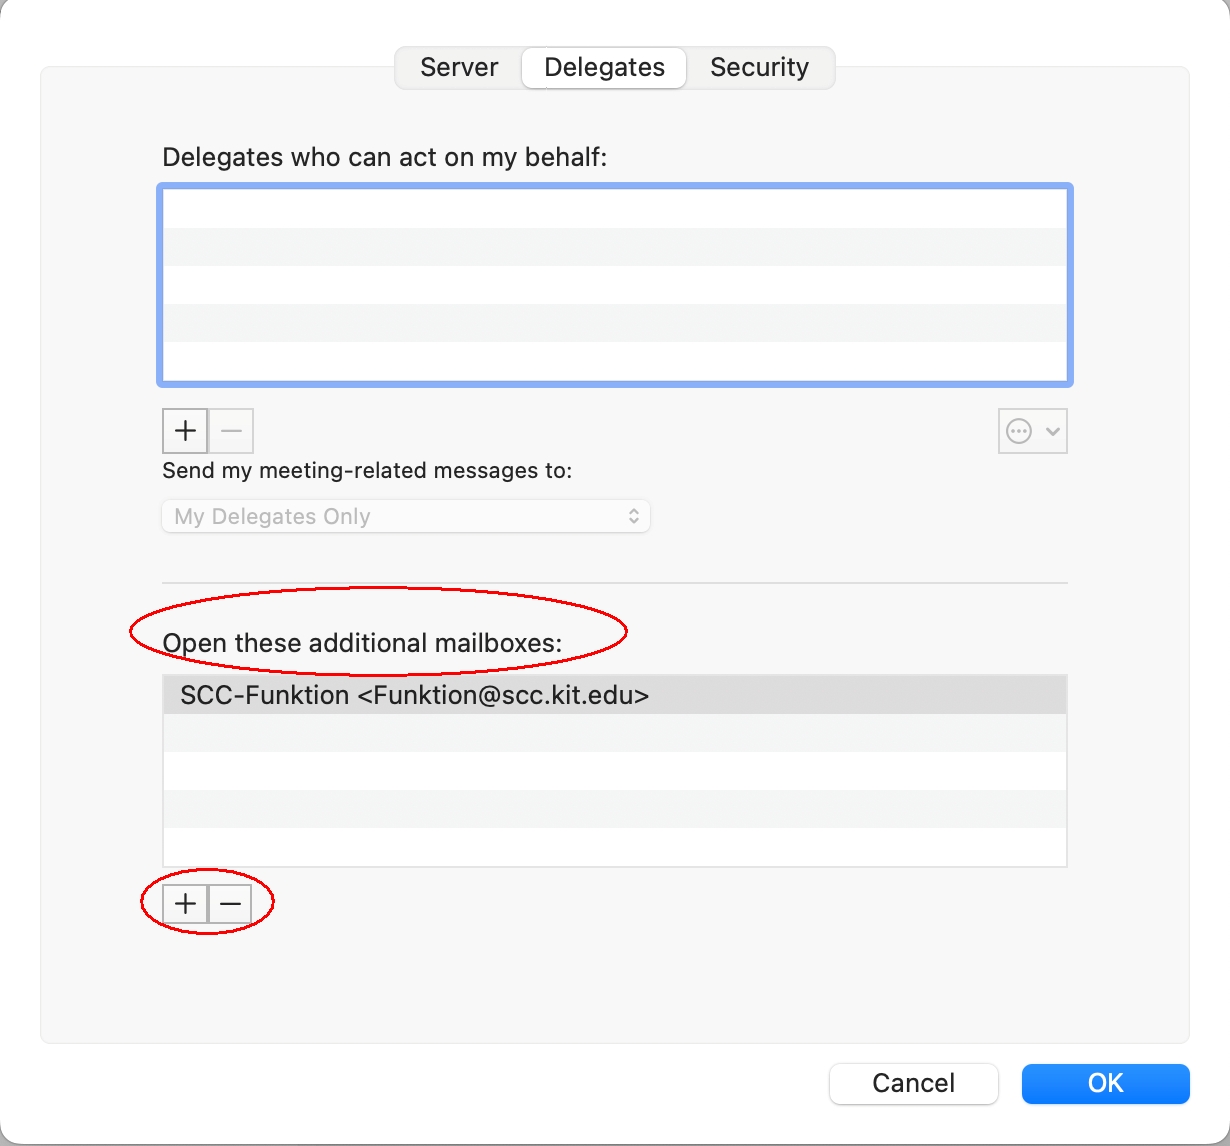1230x1146 pixels.
Task: Add a delegate with the plus button
Action: click(x=185, y=431)
